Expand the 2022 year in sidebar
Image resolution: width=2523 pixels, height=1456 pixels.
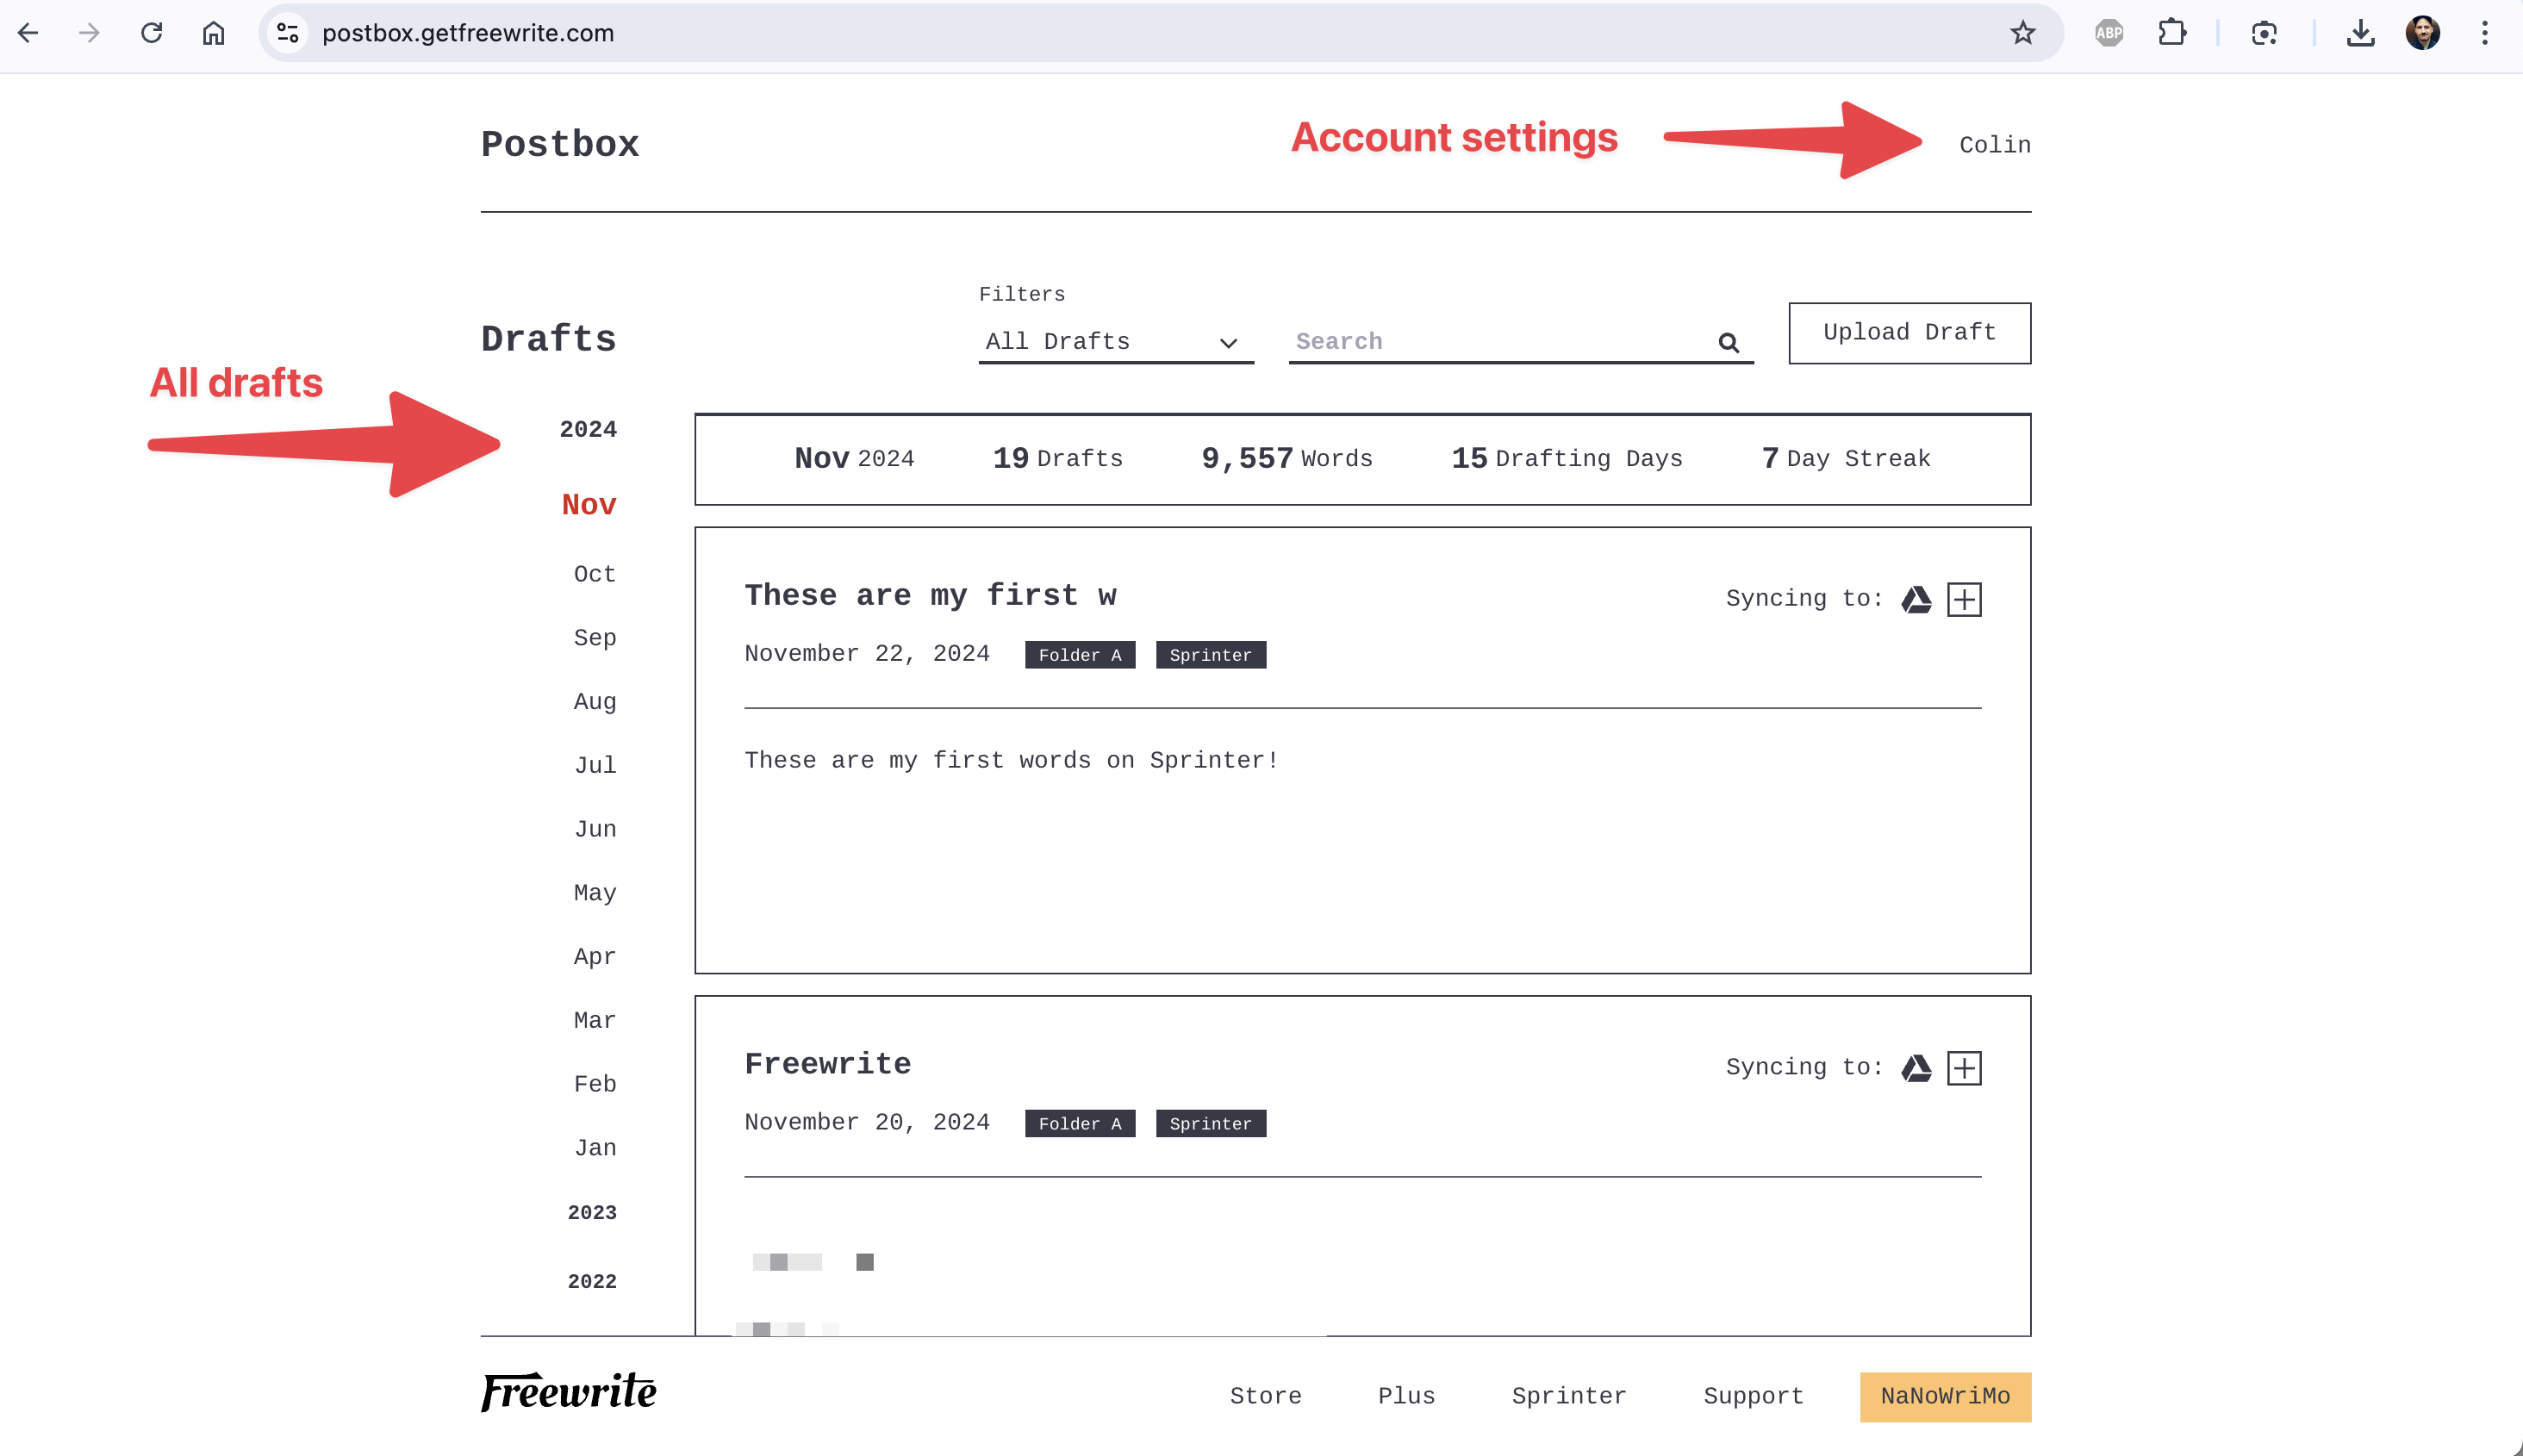point(592,1282)
